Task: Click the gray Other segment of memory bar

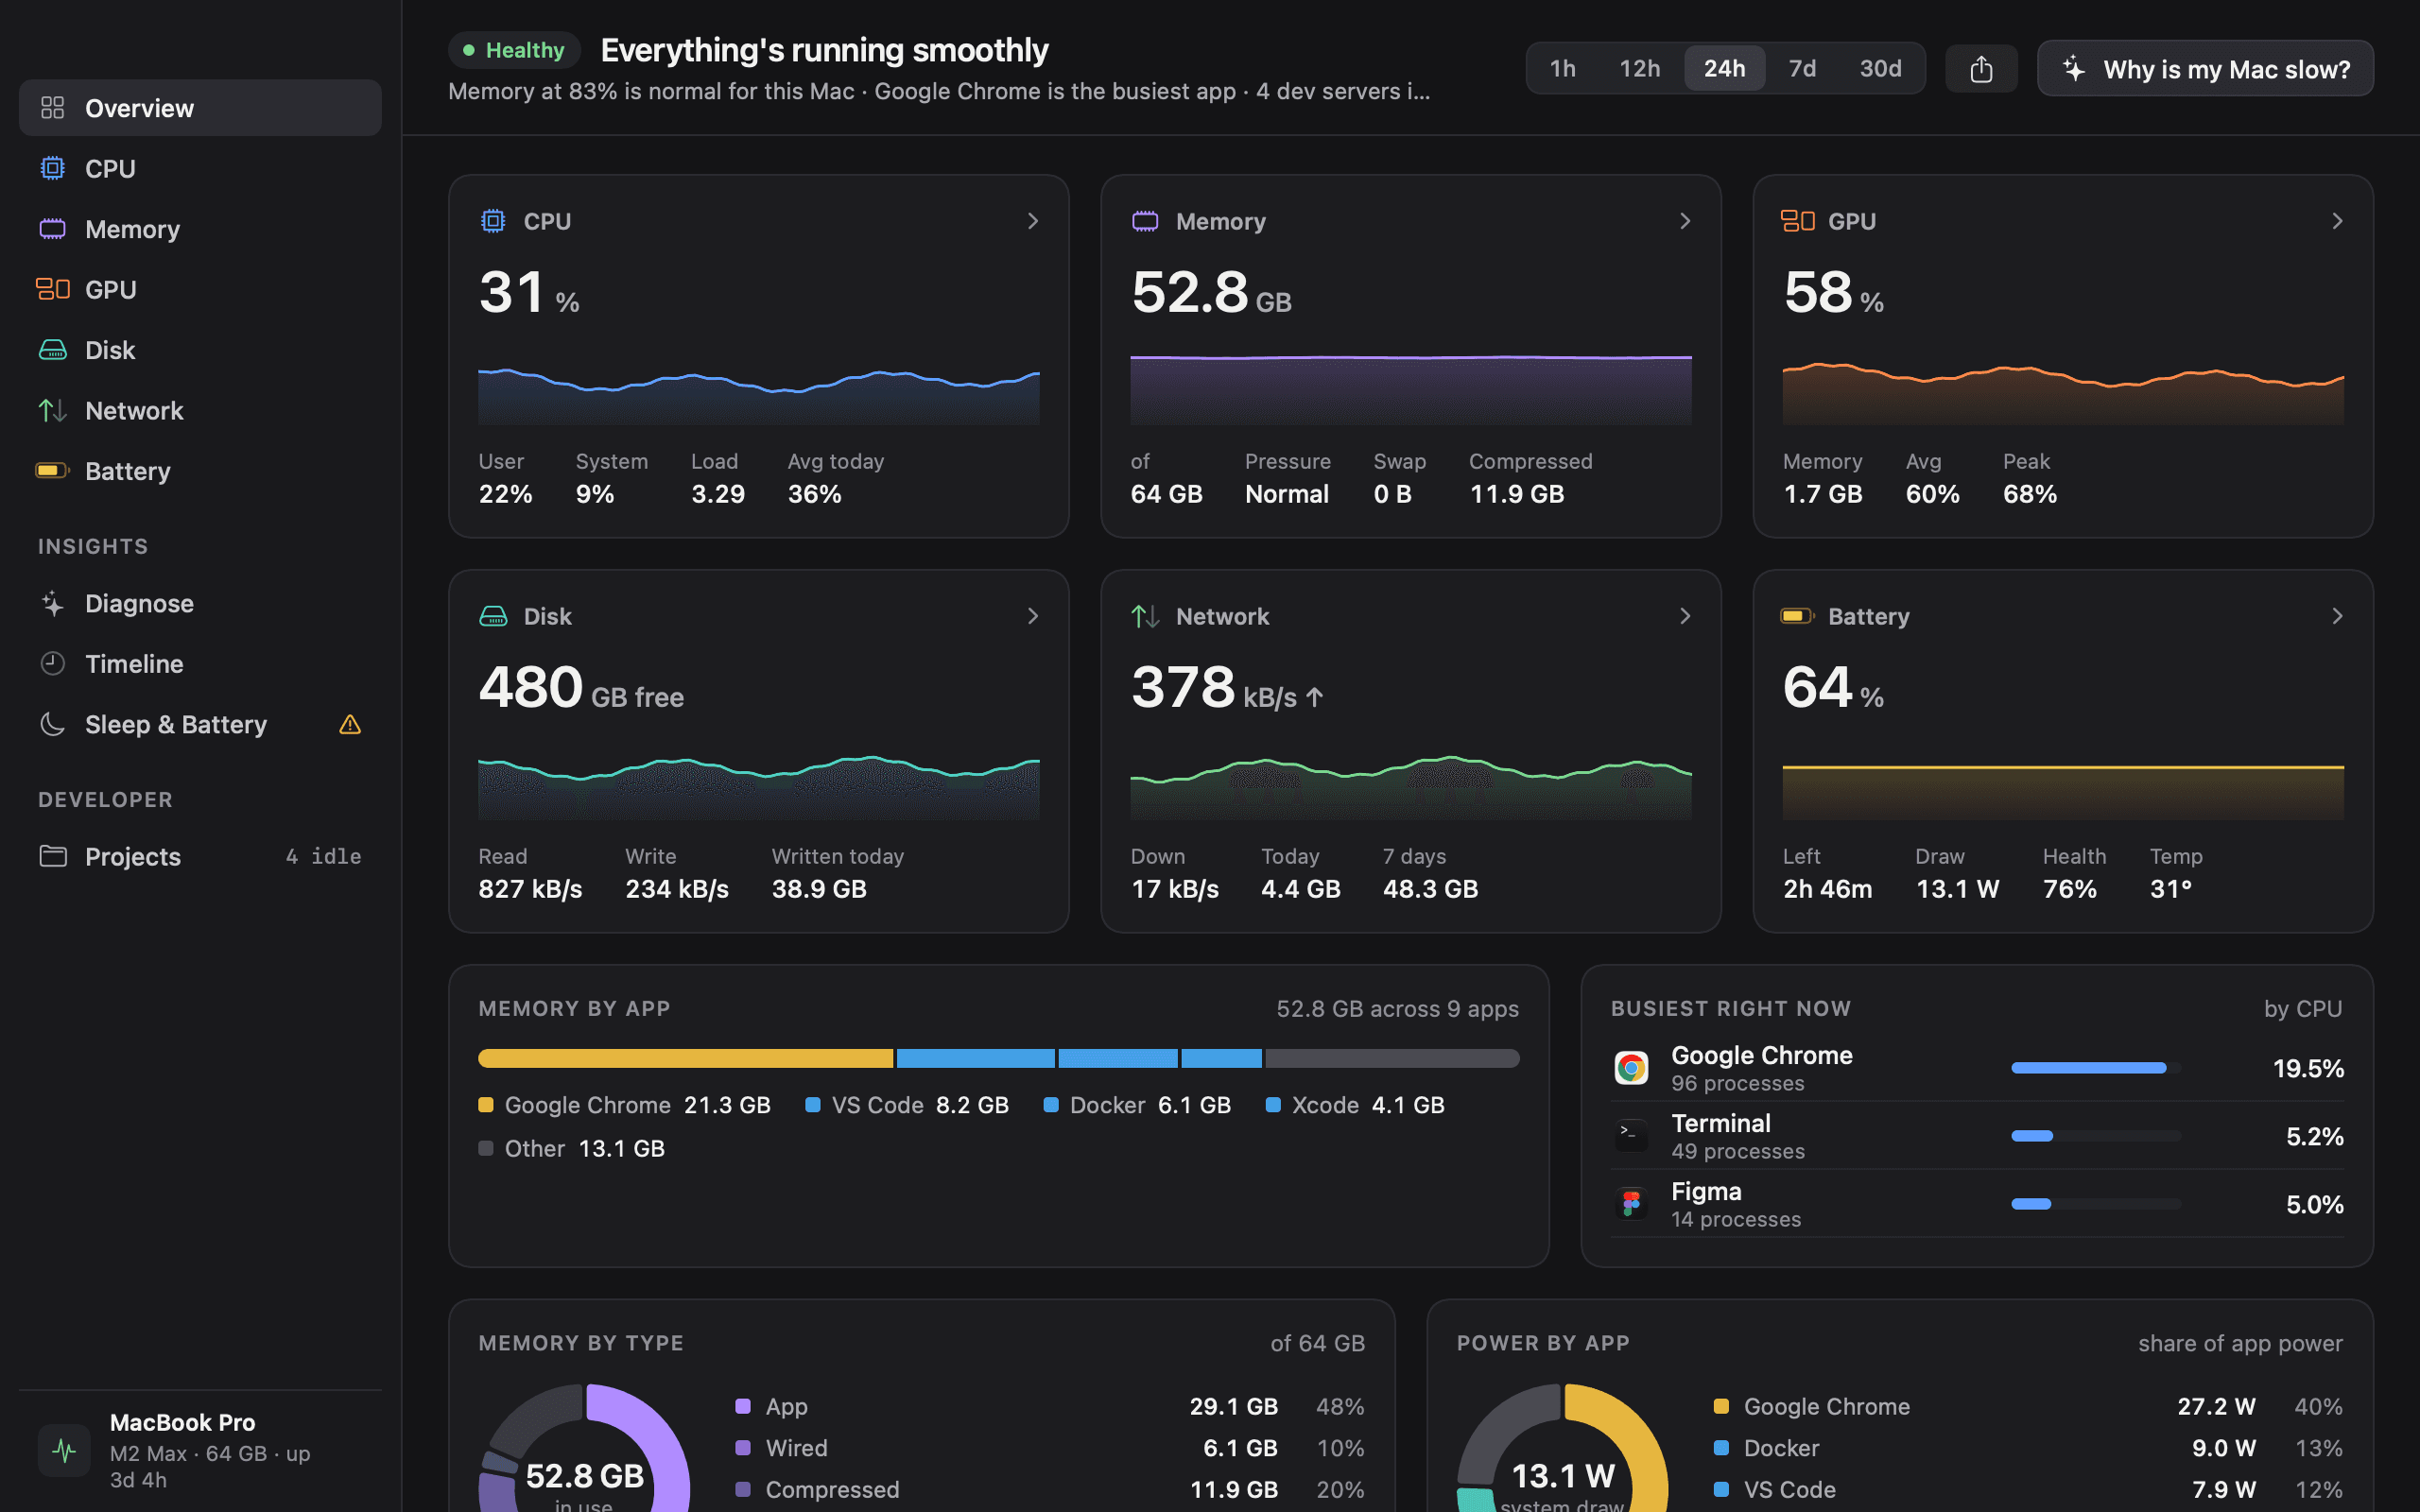Action: pos(1392,1058)
